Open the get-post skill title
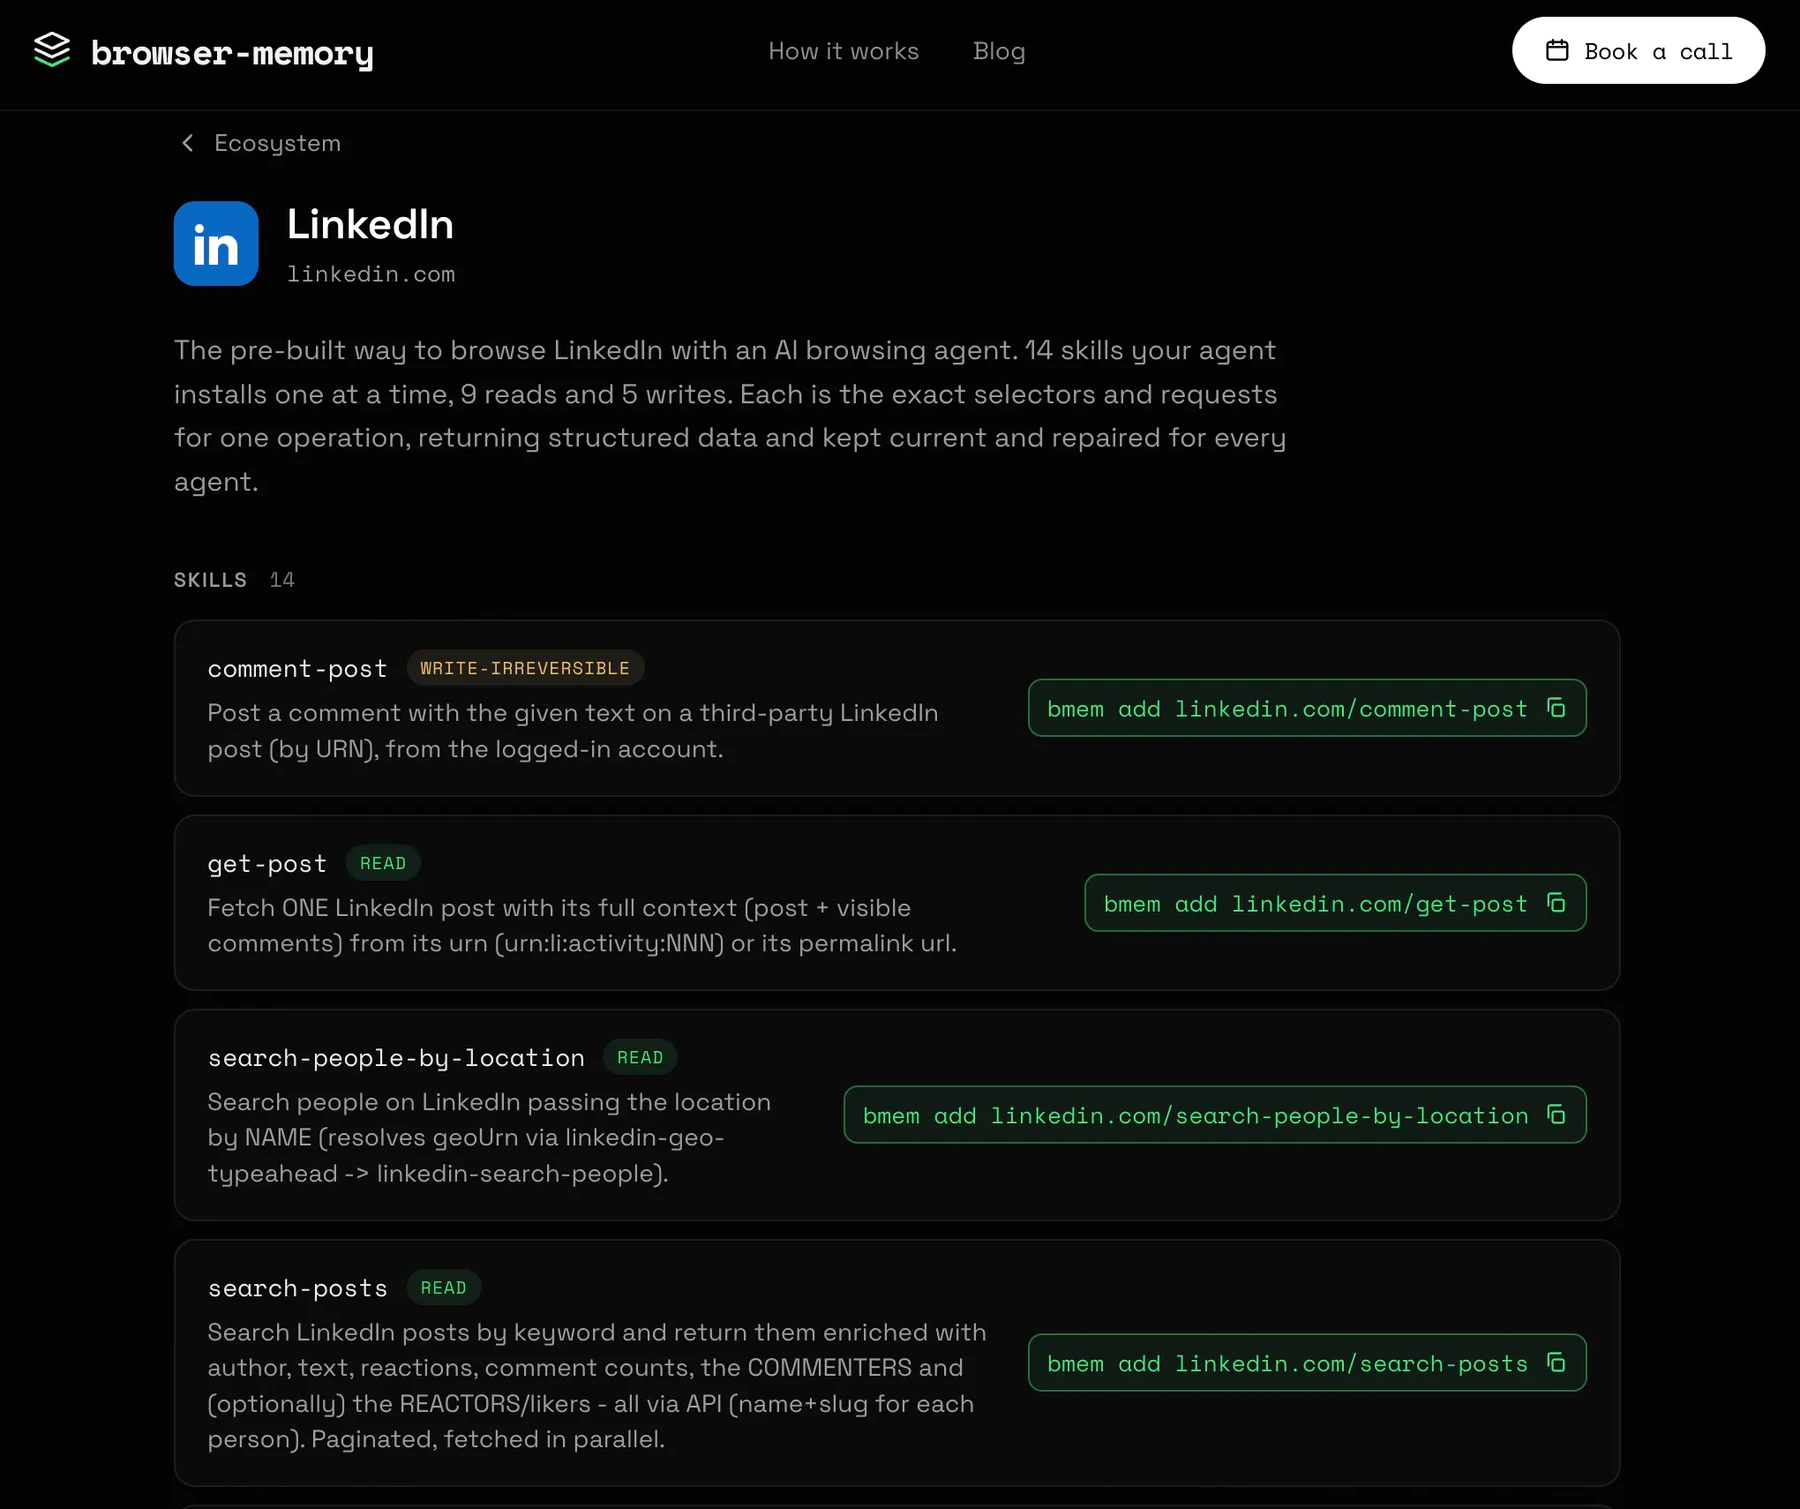 click(x=267, y=863)
